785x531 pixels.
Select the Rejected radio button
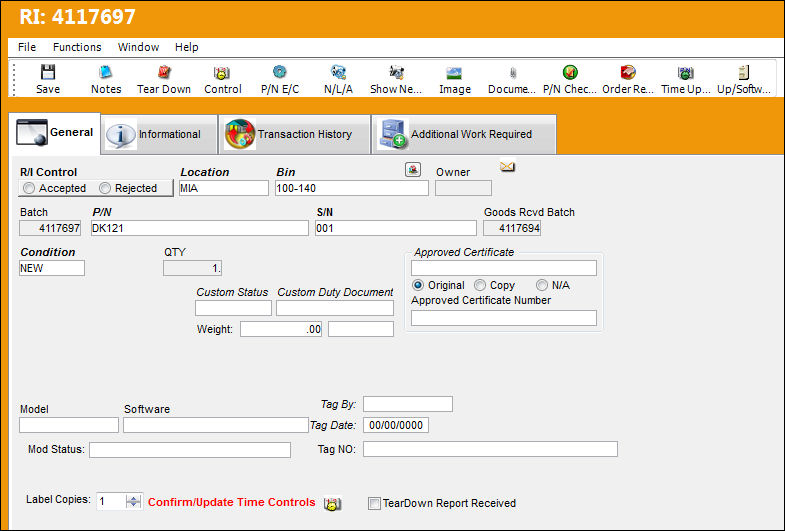[105, 188]
